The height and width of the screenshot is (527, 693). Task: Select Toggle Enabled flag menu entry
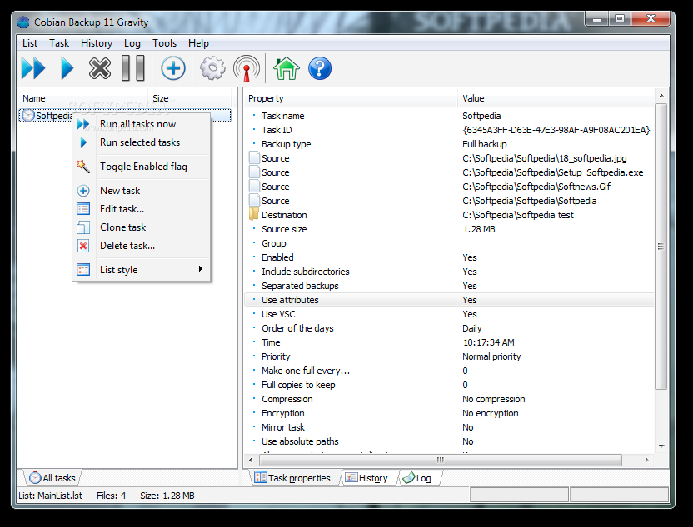(142, 167)
